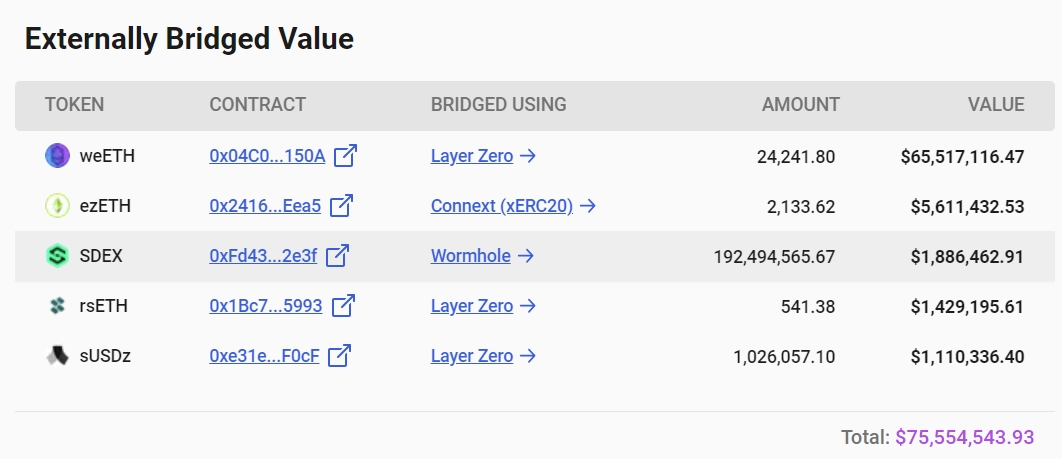The height and width of the screenshot is (459, 1062).
Task: Open external link icon beside 0x2416...Eea5
Action: [341, 206]
